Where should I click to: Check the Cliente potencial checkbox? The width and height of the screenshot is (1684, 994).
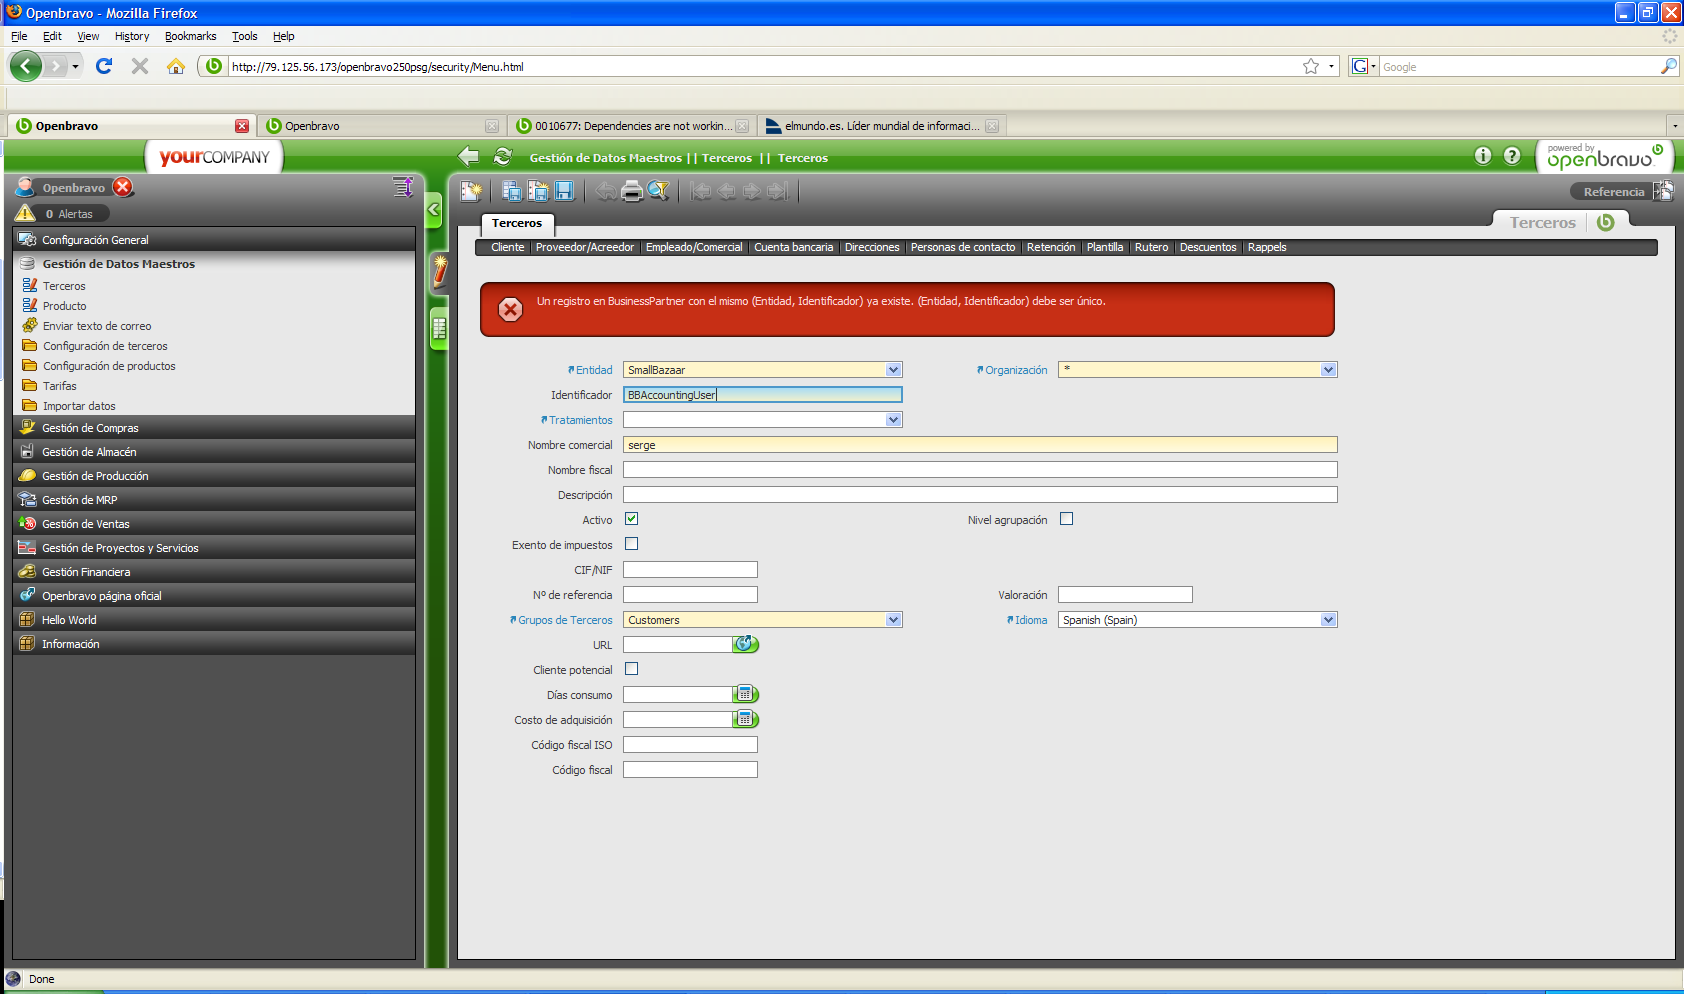[631, 669]
